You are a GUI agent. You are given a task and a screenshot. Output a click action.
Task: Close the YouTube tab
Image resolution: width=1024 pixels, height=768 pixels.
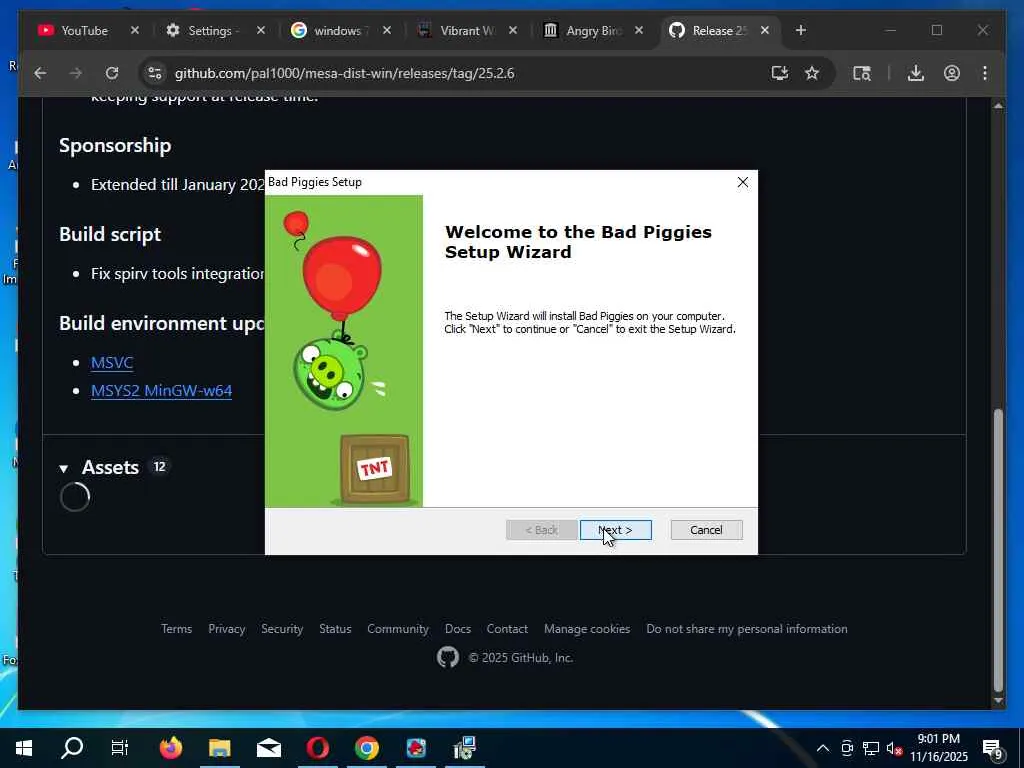pos(135,31)
